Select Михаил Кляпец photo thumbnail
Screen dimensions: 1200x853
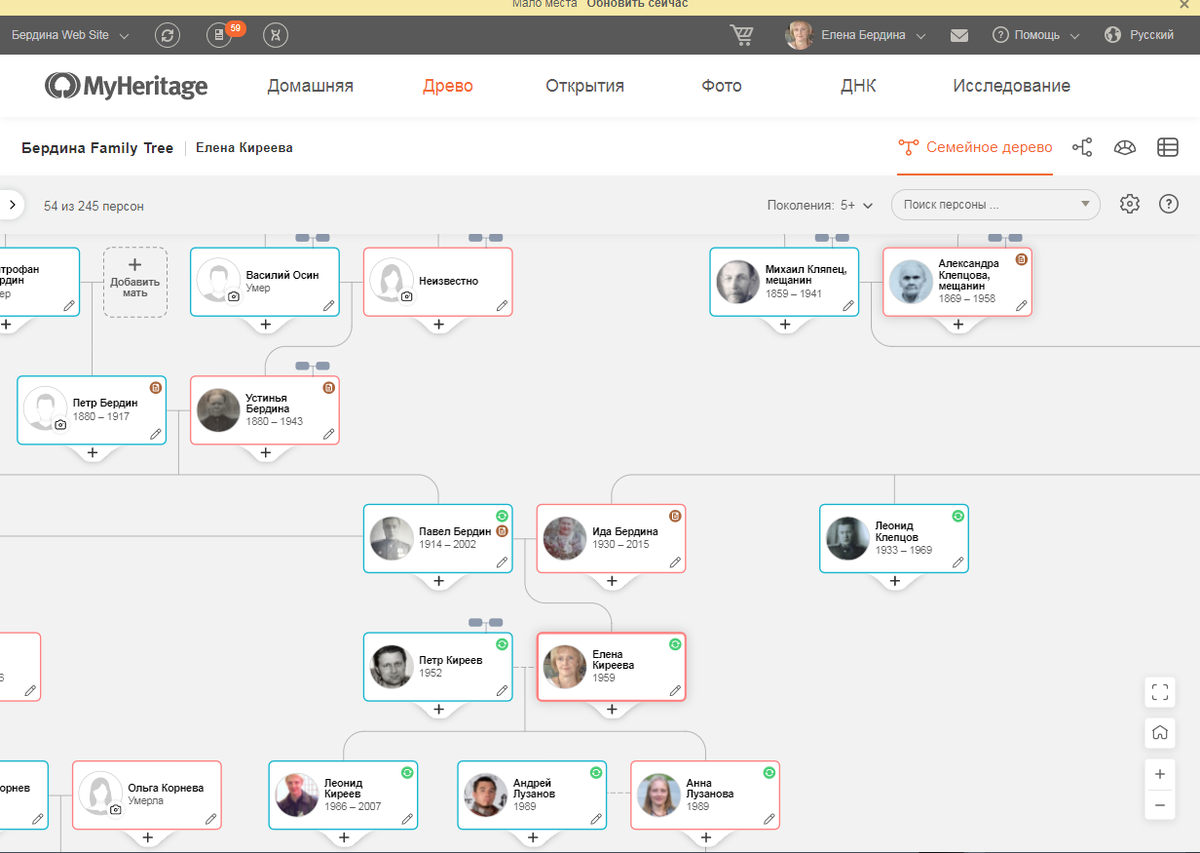[x=737, y=282]
